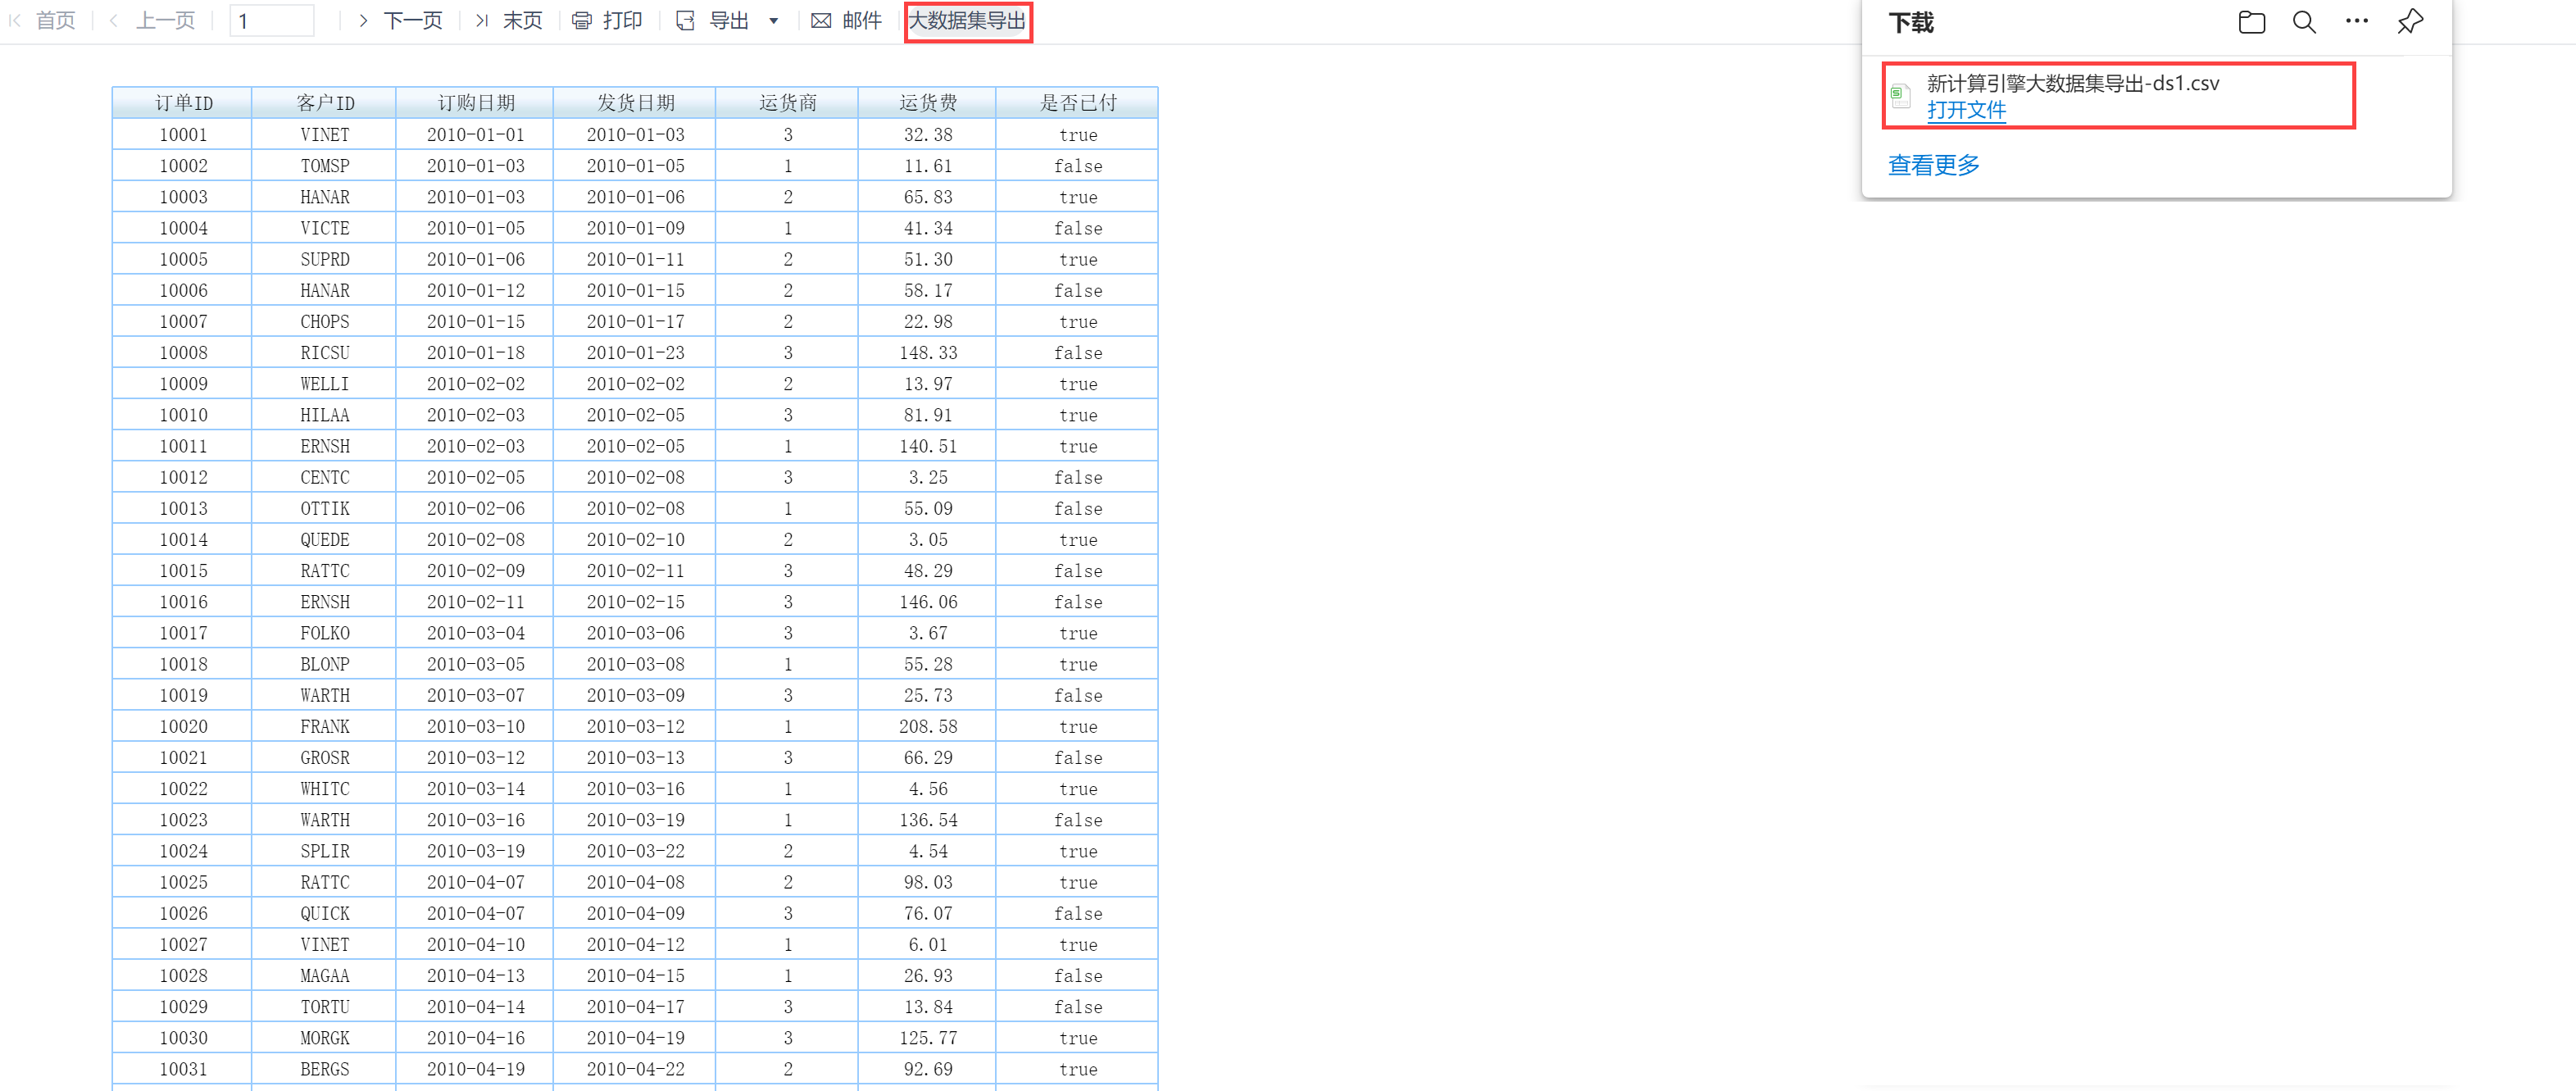
Task: Click 大数据集导出 button
Action: click(x=967, y=21)
